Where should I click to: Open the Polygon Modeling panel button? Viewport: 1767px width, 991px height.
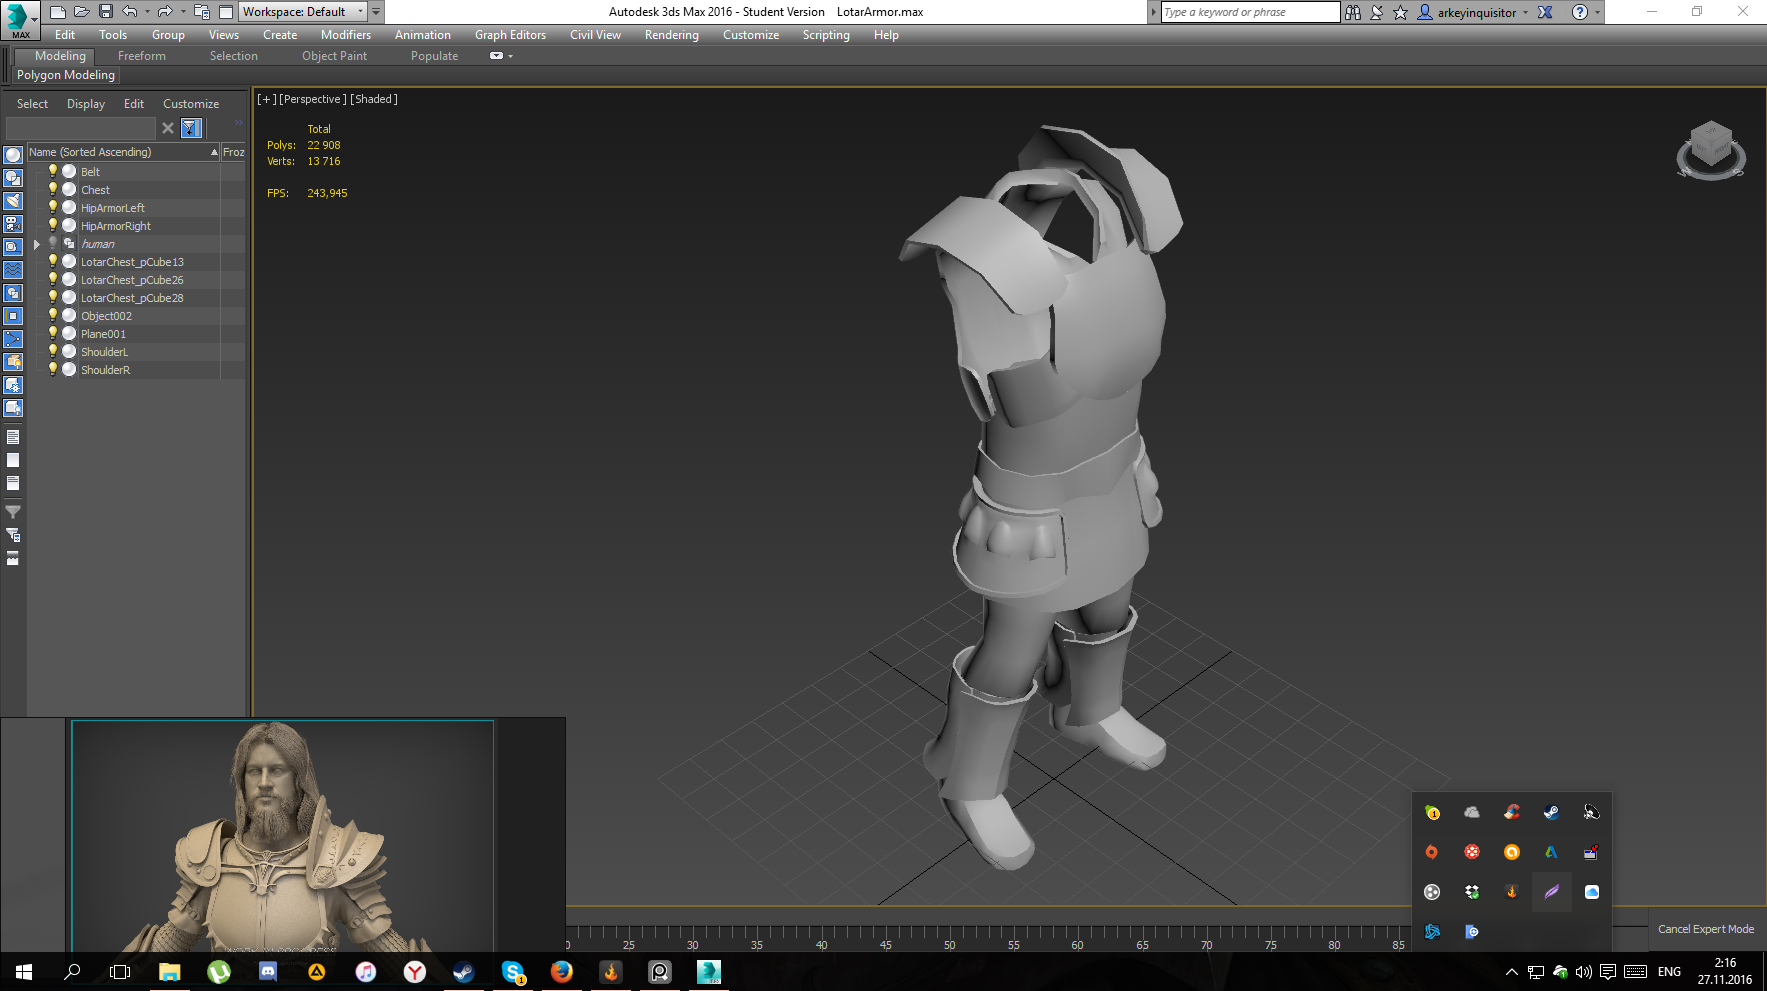coord(66,75)
